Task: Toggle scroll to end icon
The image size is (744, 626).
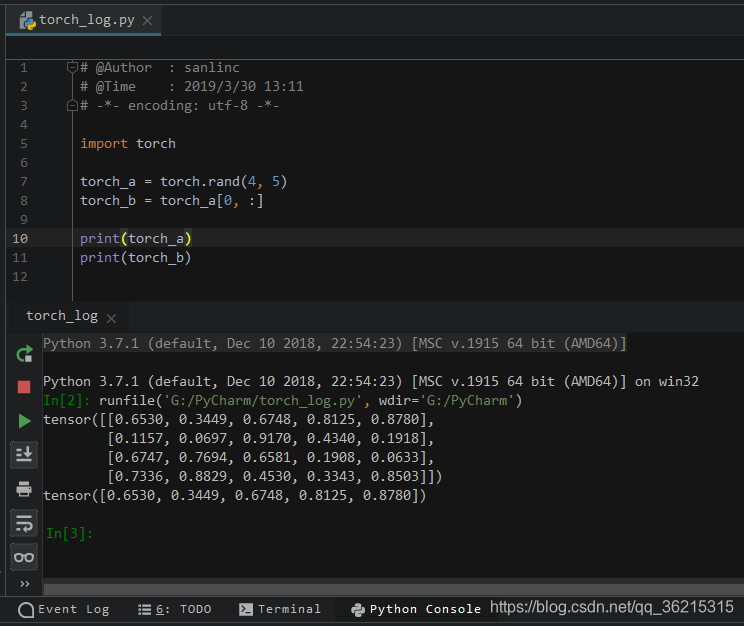Action: [x=24, y=455]
